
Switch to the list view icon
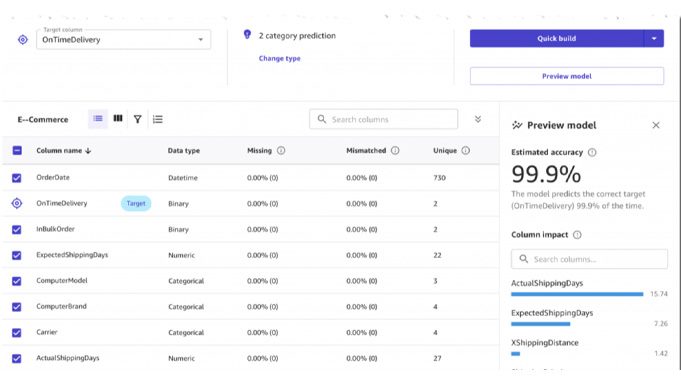tap(98, 119)
